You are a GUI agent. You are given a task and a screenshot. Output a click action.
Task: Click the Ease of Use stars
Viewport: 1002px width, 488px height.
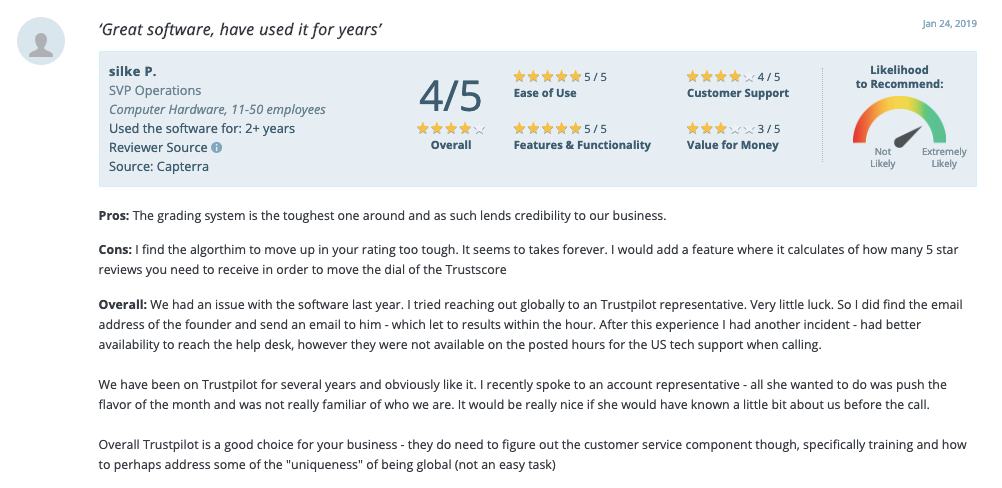(x=547, y=76)
